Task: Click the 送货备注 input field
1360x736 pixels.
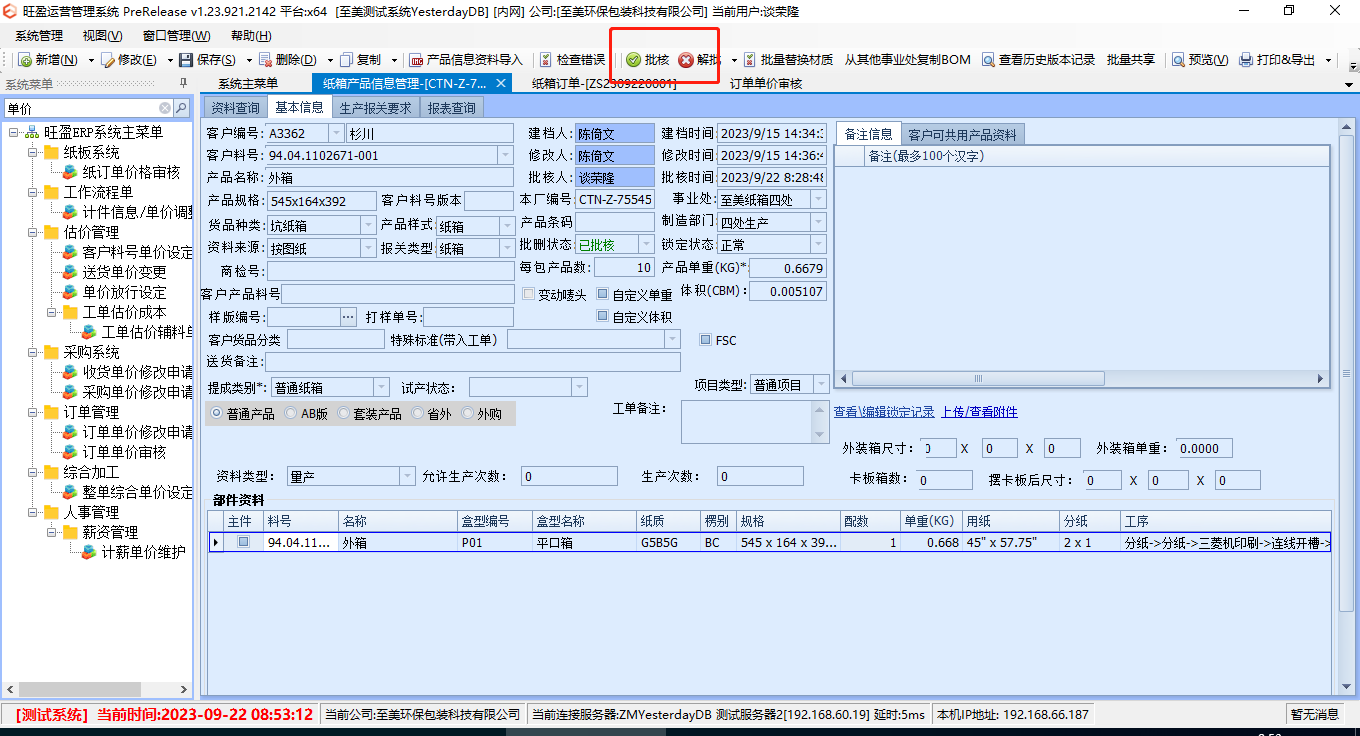Action: (x=472, y=362)
